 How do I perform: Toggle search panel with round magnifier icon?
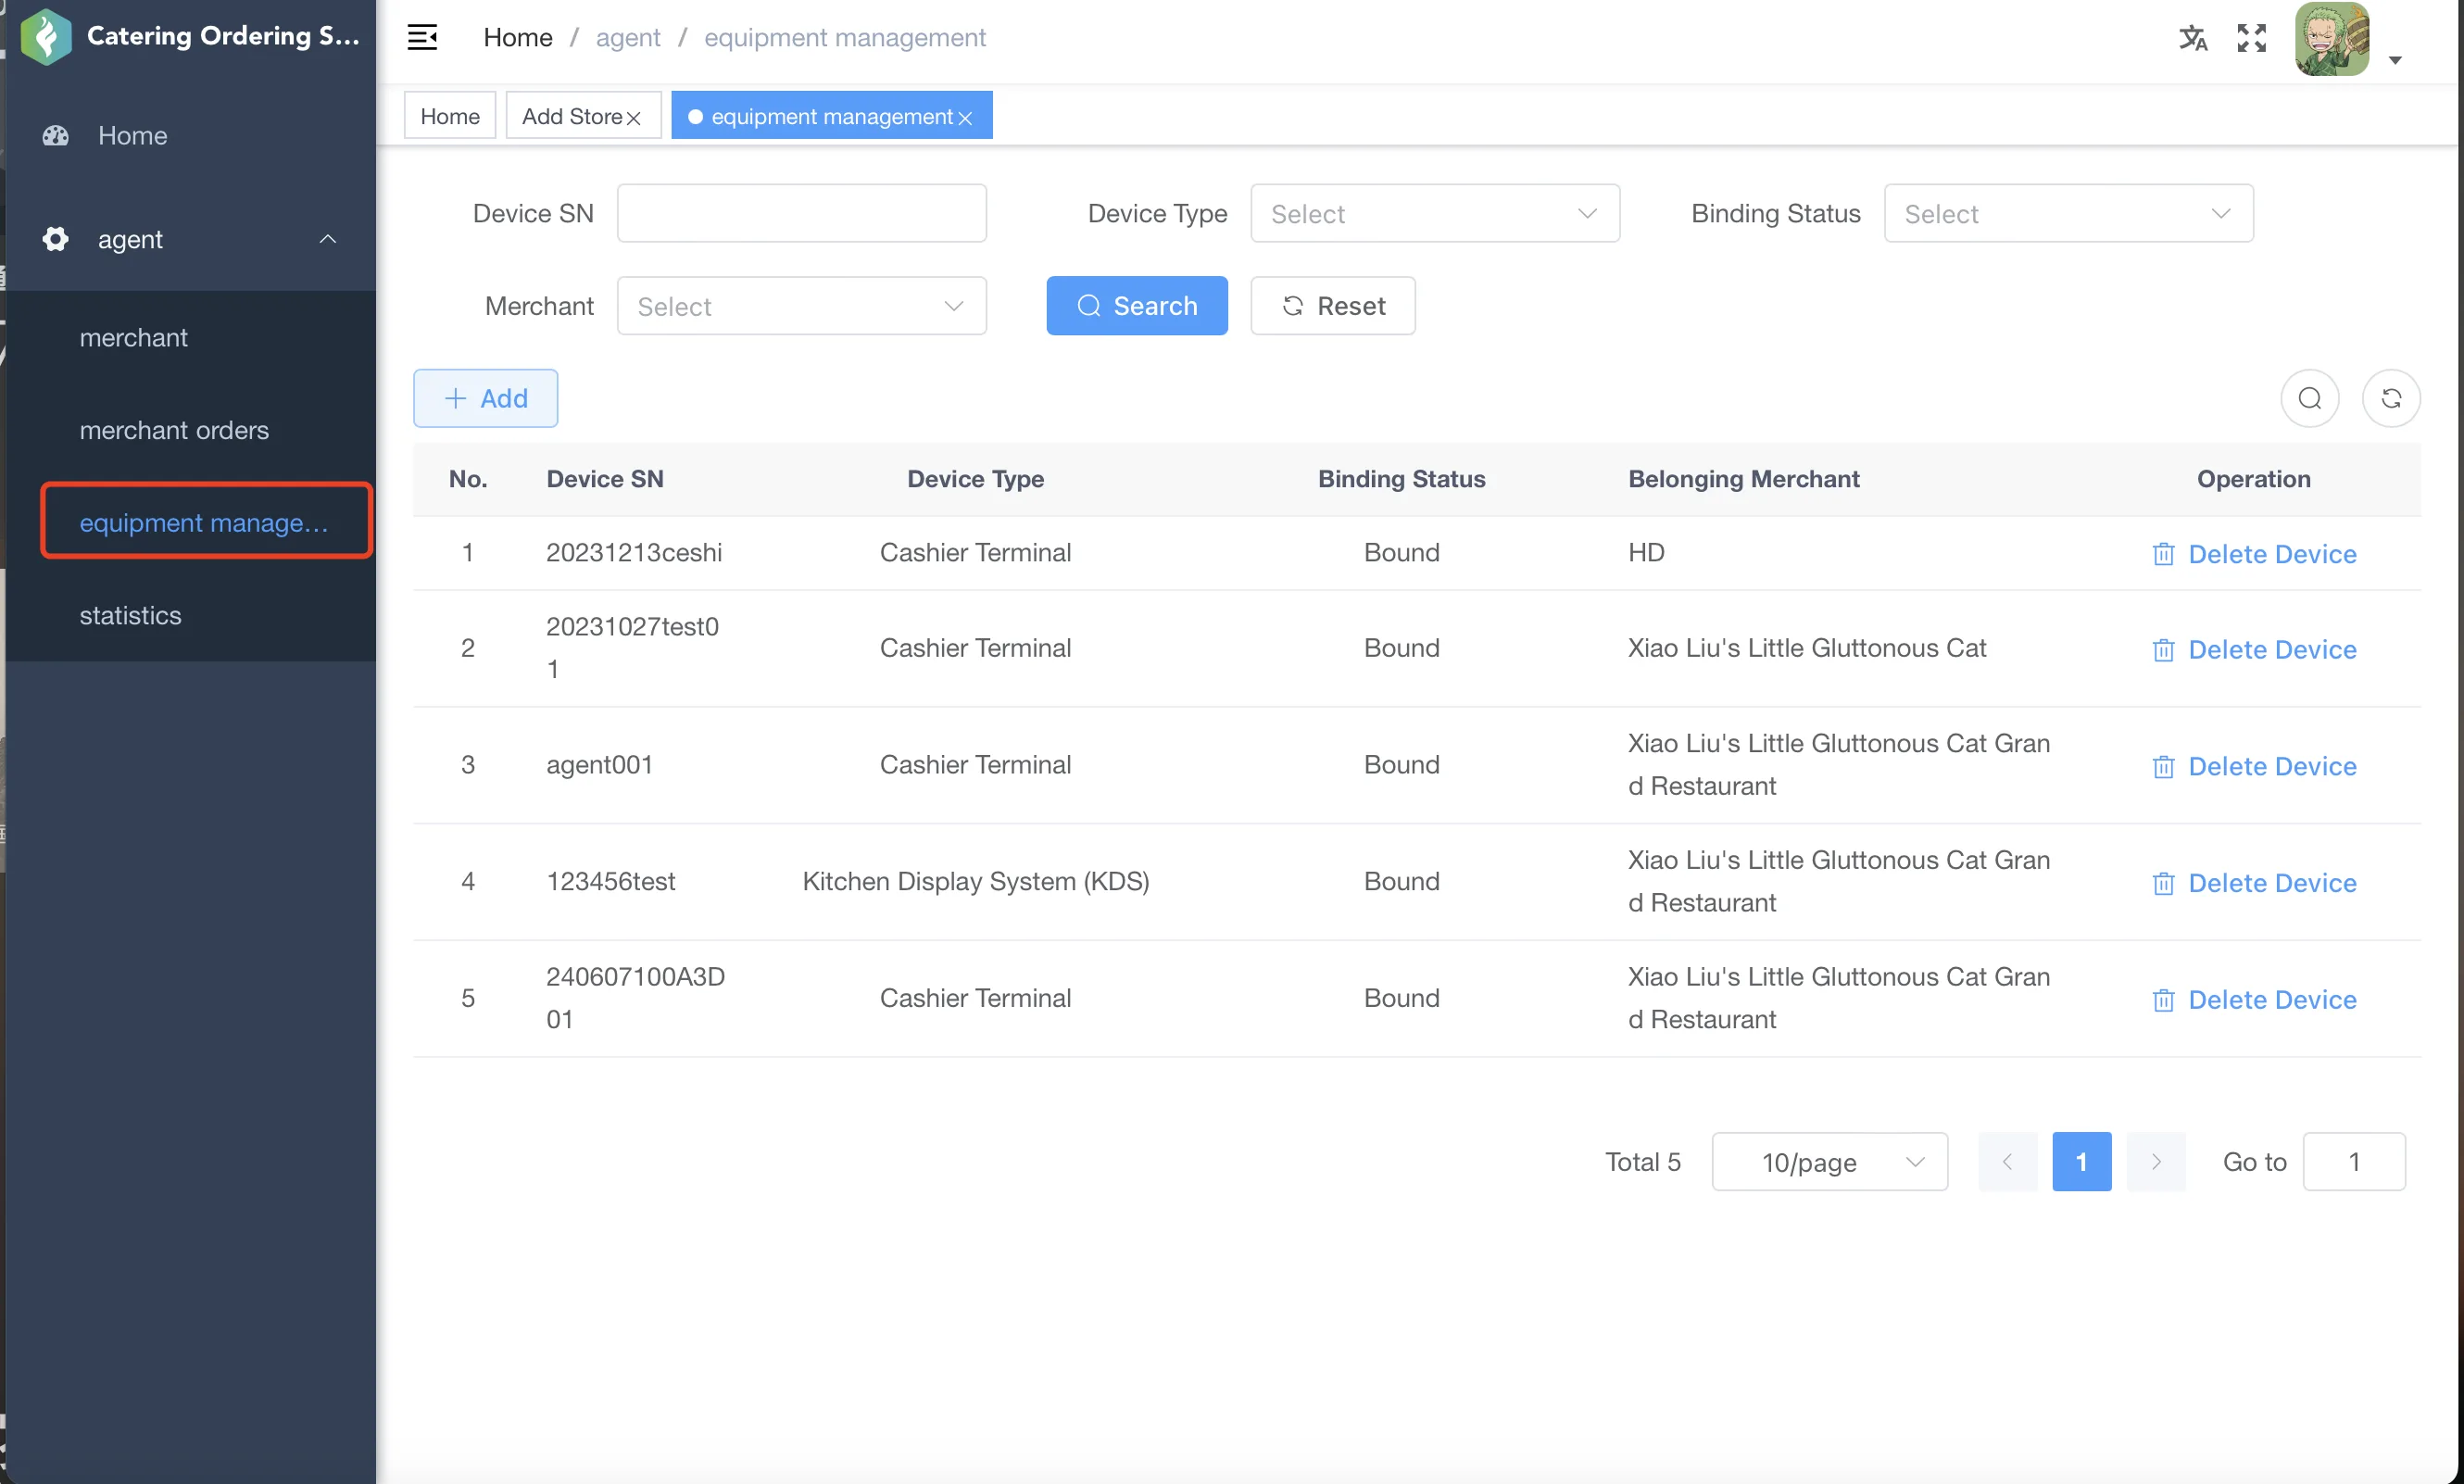click(2310, 398)
